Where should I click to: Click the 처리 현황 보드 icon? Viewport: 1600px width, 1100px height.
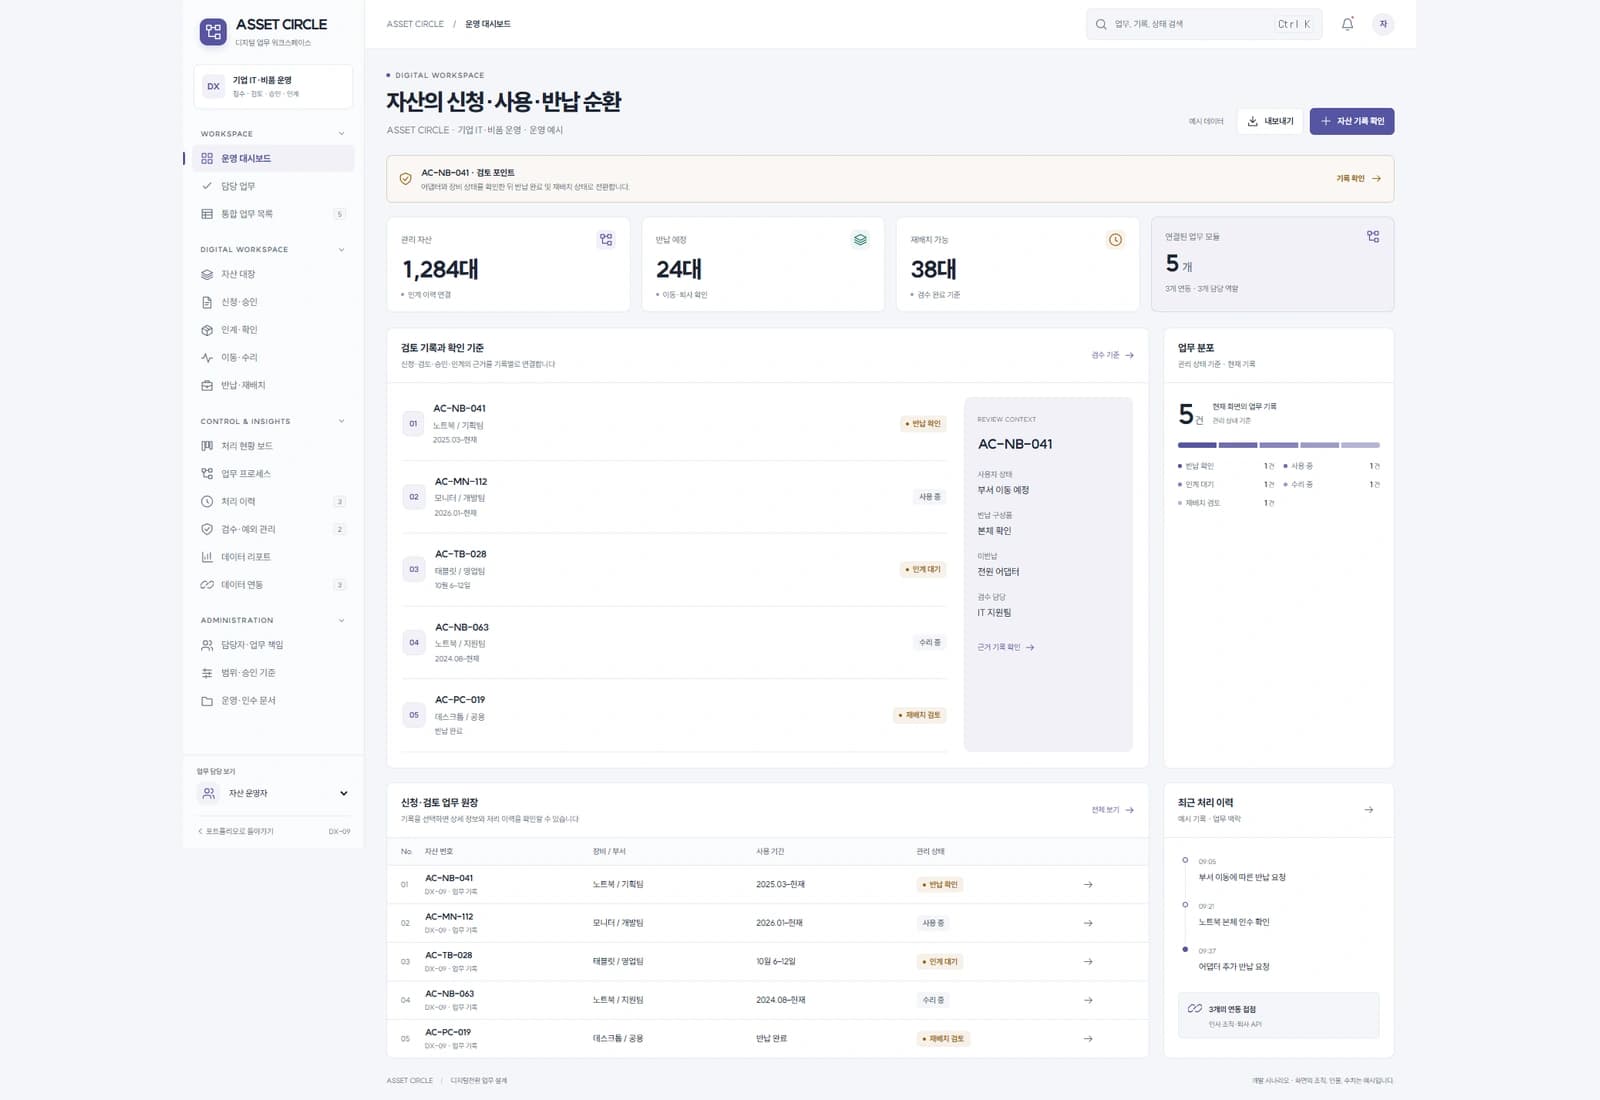(x=207, y=446)
